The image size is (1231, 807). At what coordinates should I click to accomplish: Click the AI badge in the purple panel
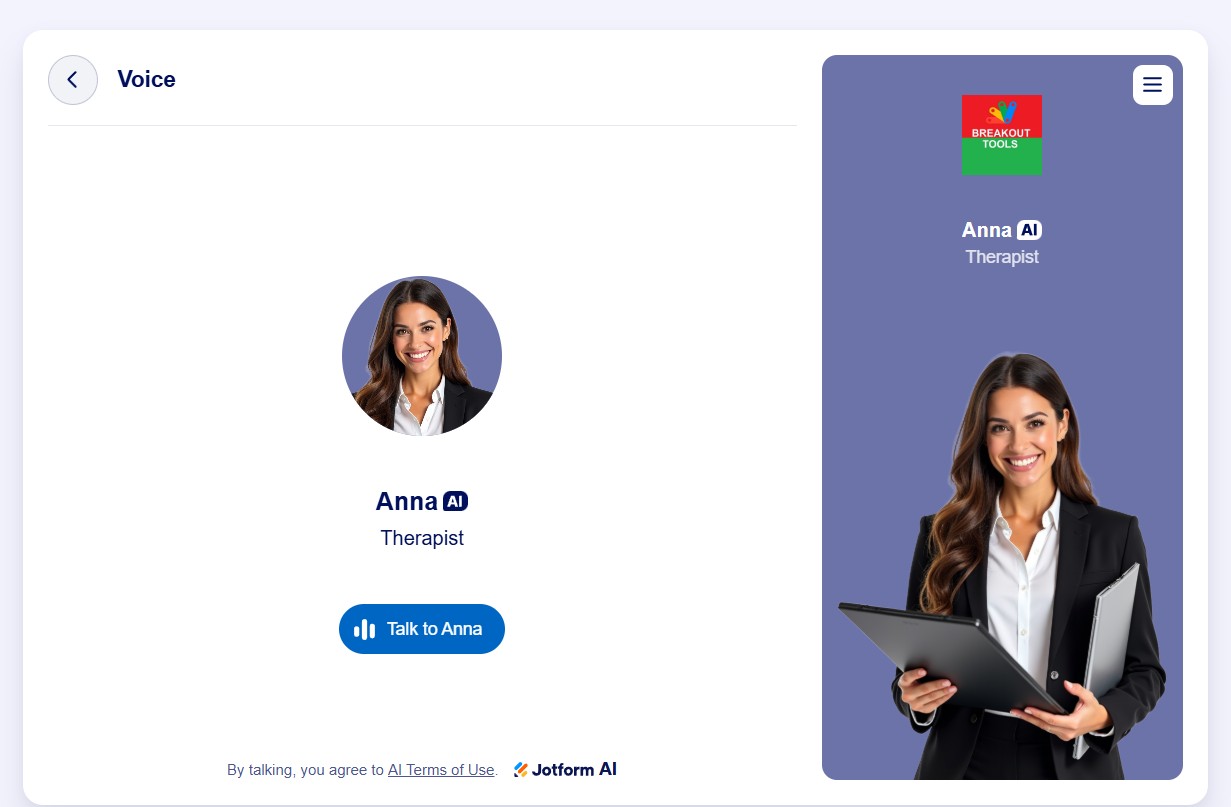[1029, 230]
